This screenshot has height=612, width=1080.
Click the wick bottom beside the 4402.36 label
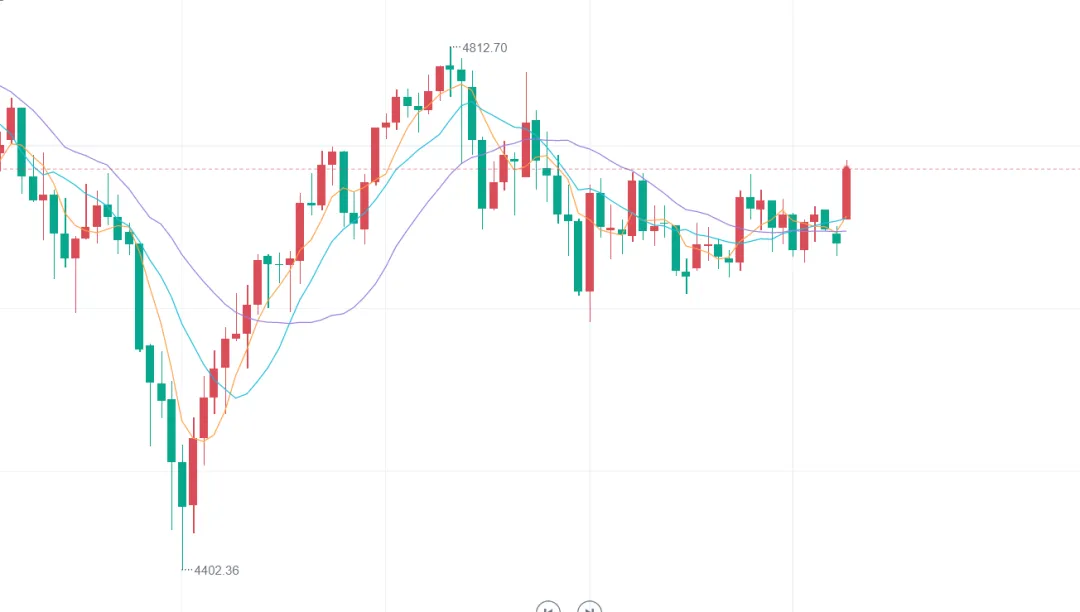coord(182,567)
